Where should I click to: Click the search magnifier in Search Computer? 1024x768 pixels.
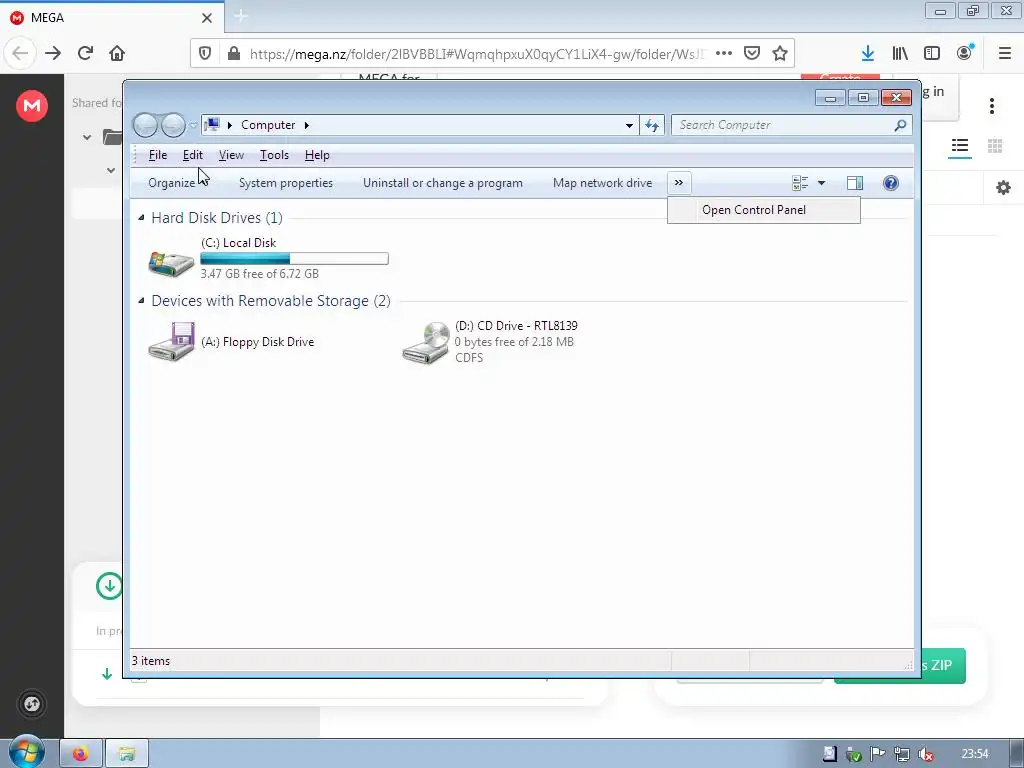pos(900,125)
